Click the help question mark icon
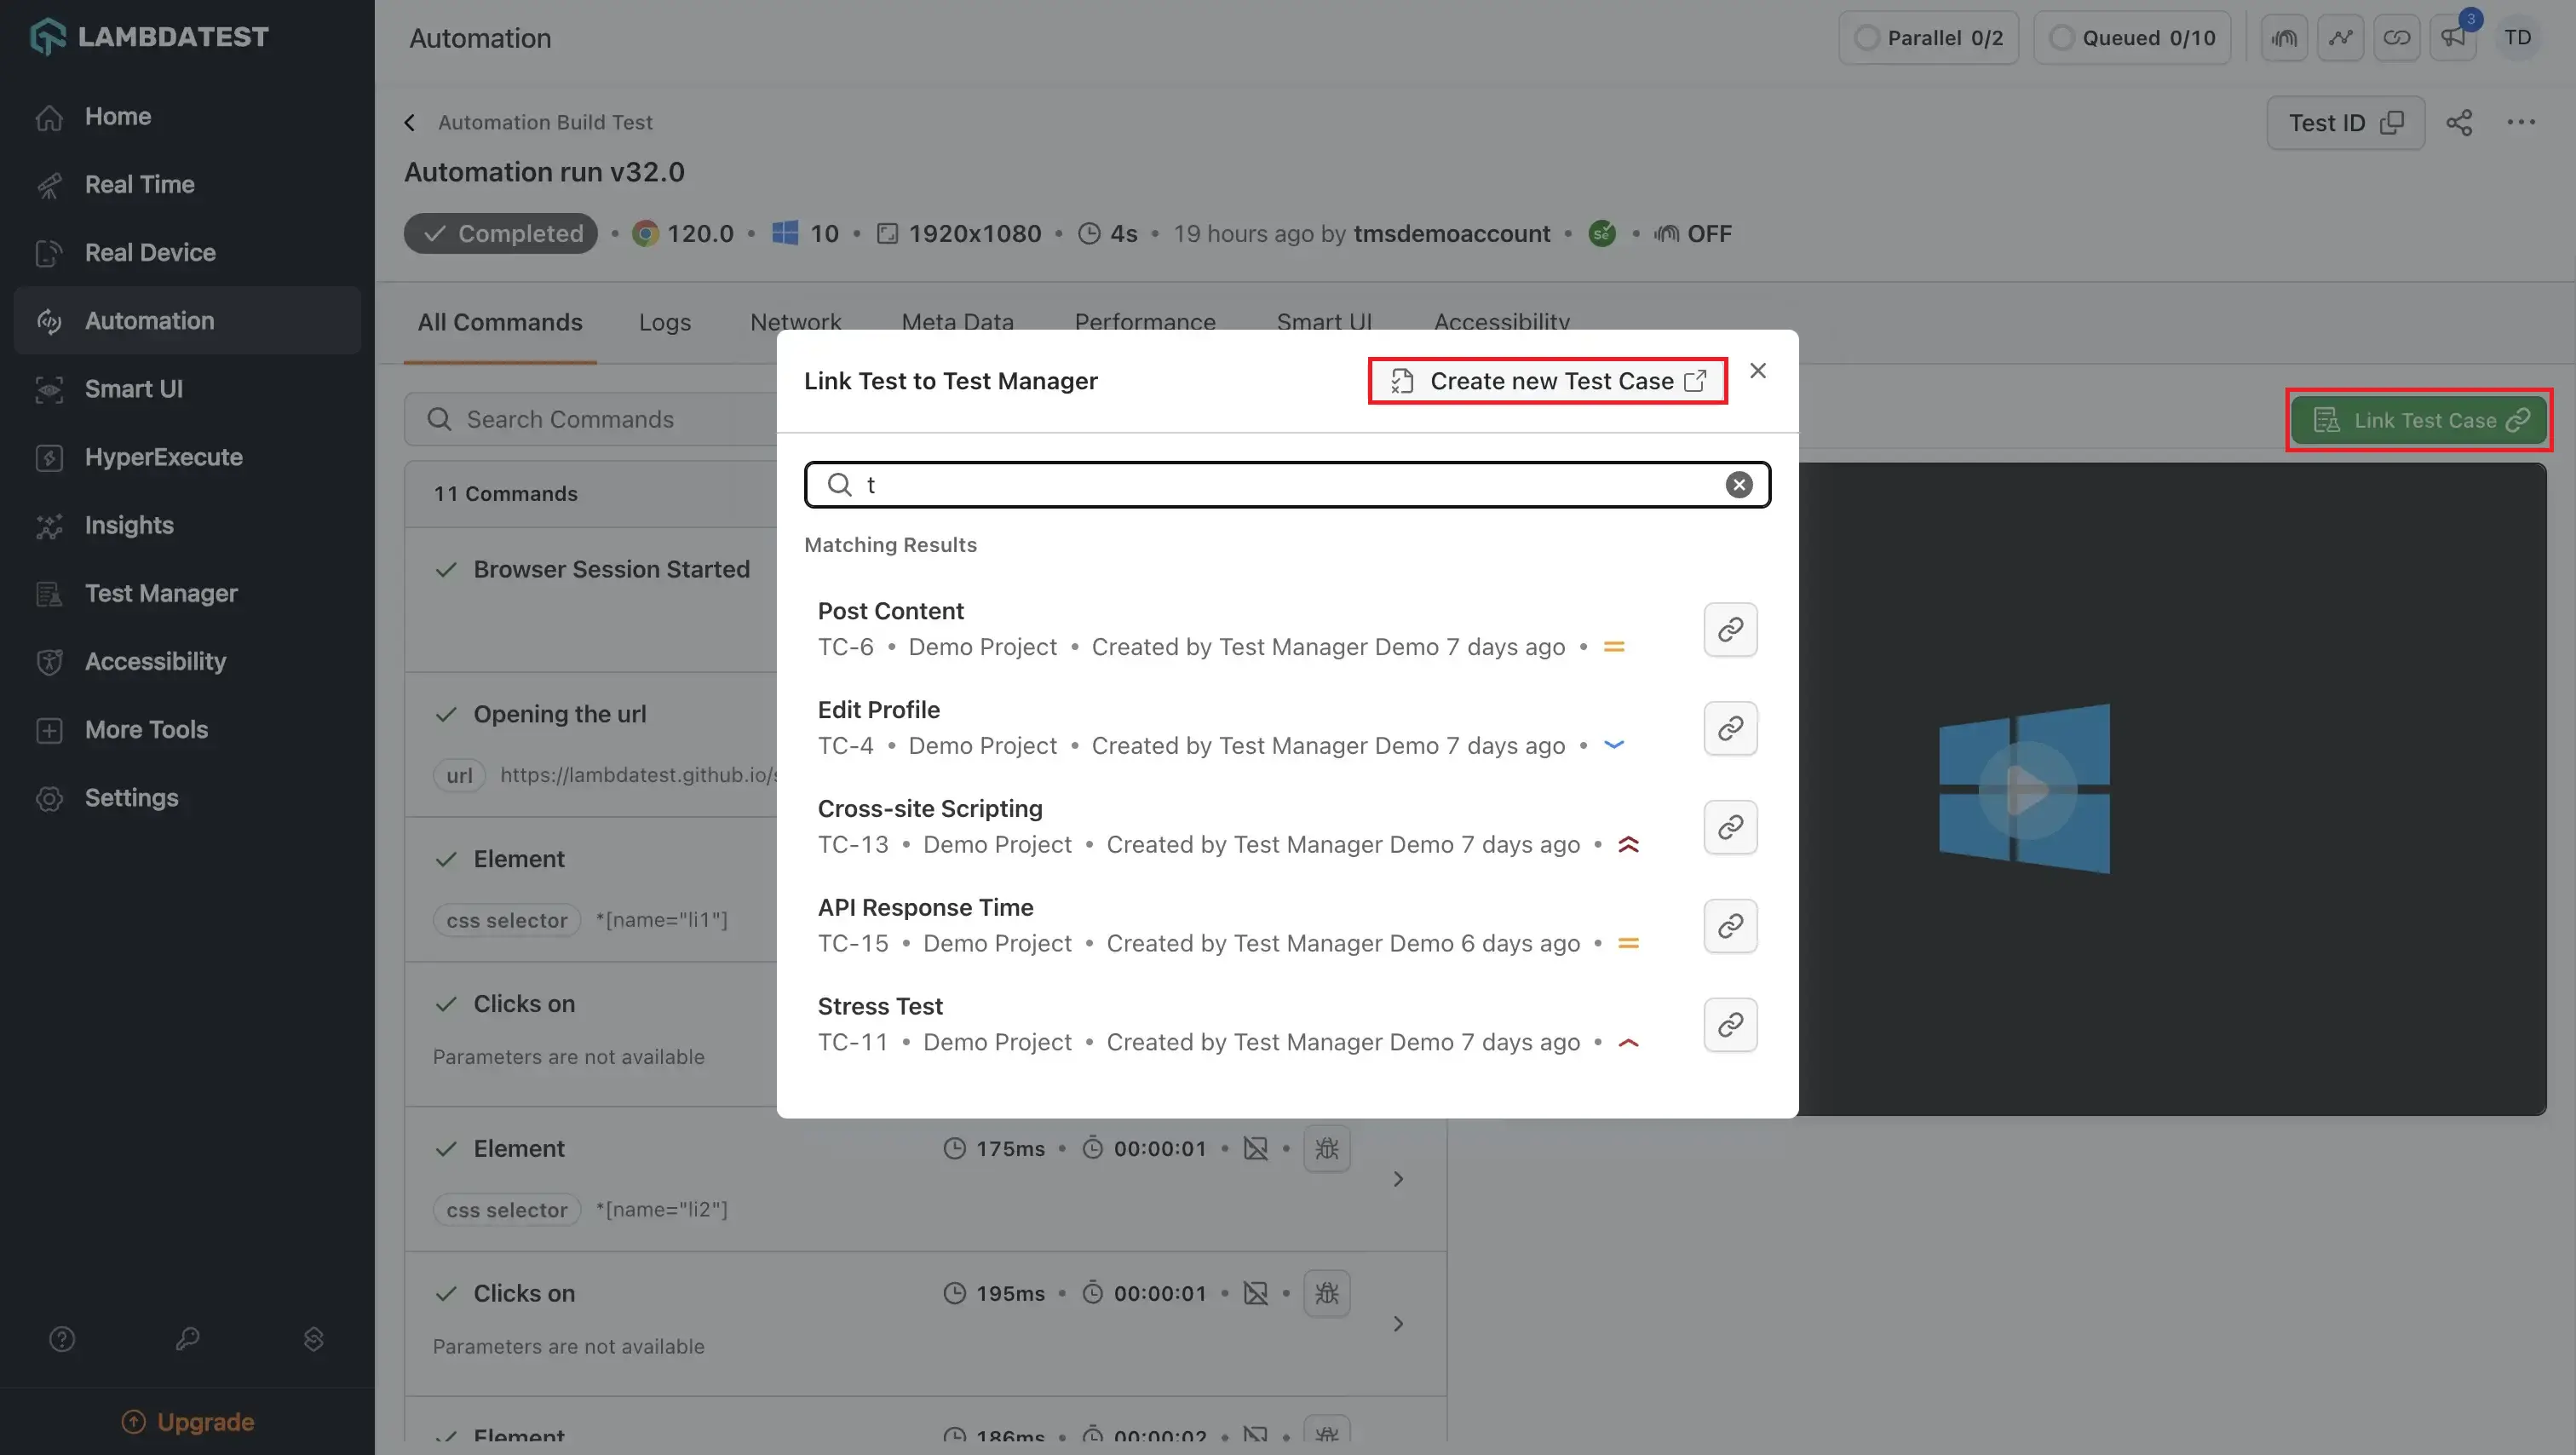The image size is (2576, 1455). [x=62, y=1339]
